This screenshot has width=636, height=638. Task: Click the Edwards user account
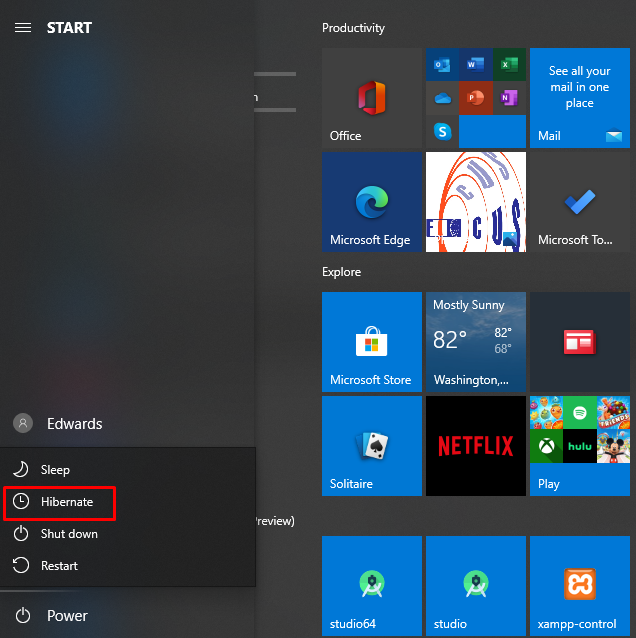[58, 424]
